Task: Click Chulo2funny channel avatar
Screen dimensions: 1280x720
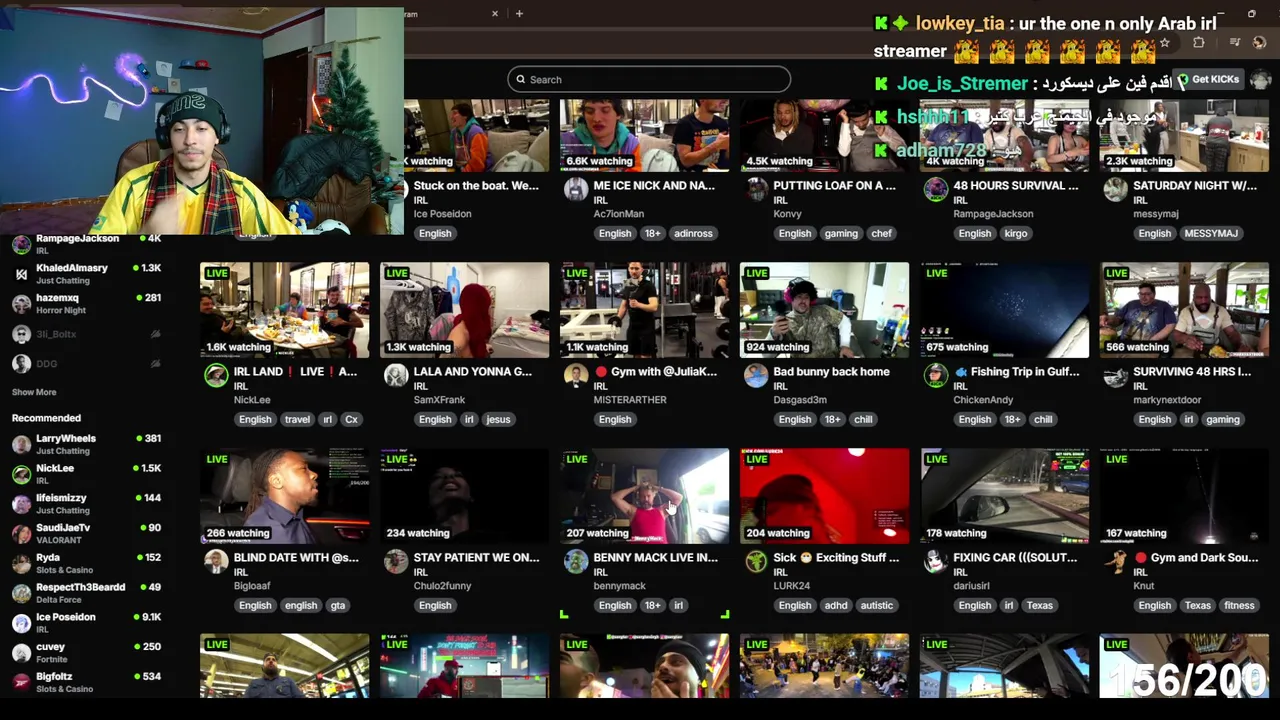Action: [396, 561]
